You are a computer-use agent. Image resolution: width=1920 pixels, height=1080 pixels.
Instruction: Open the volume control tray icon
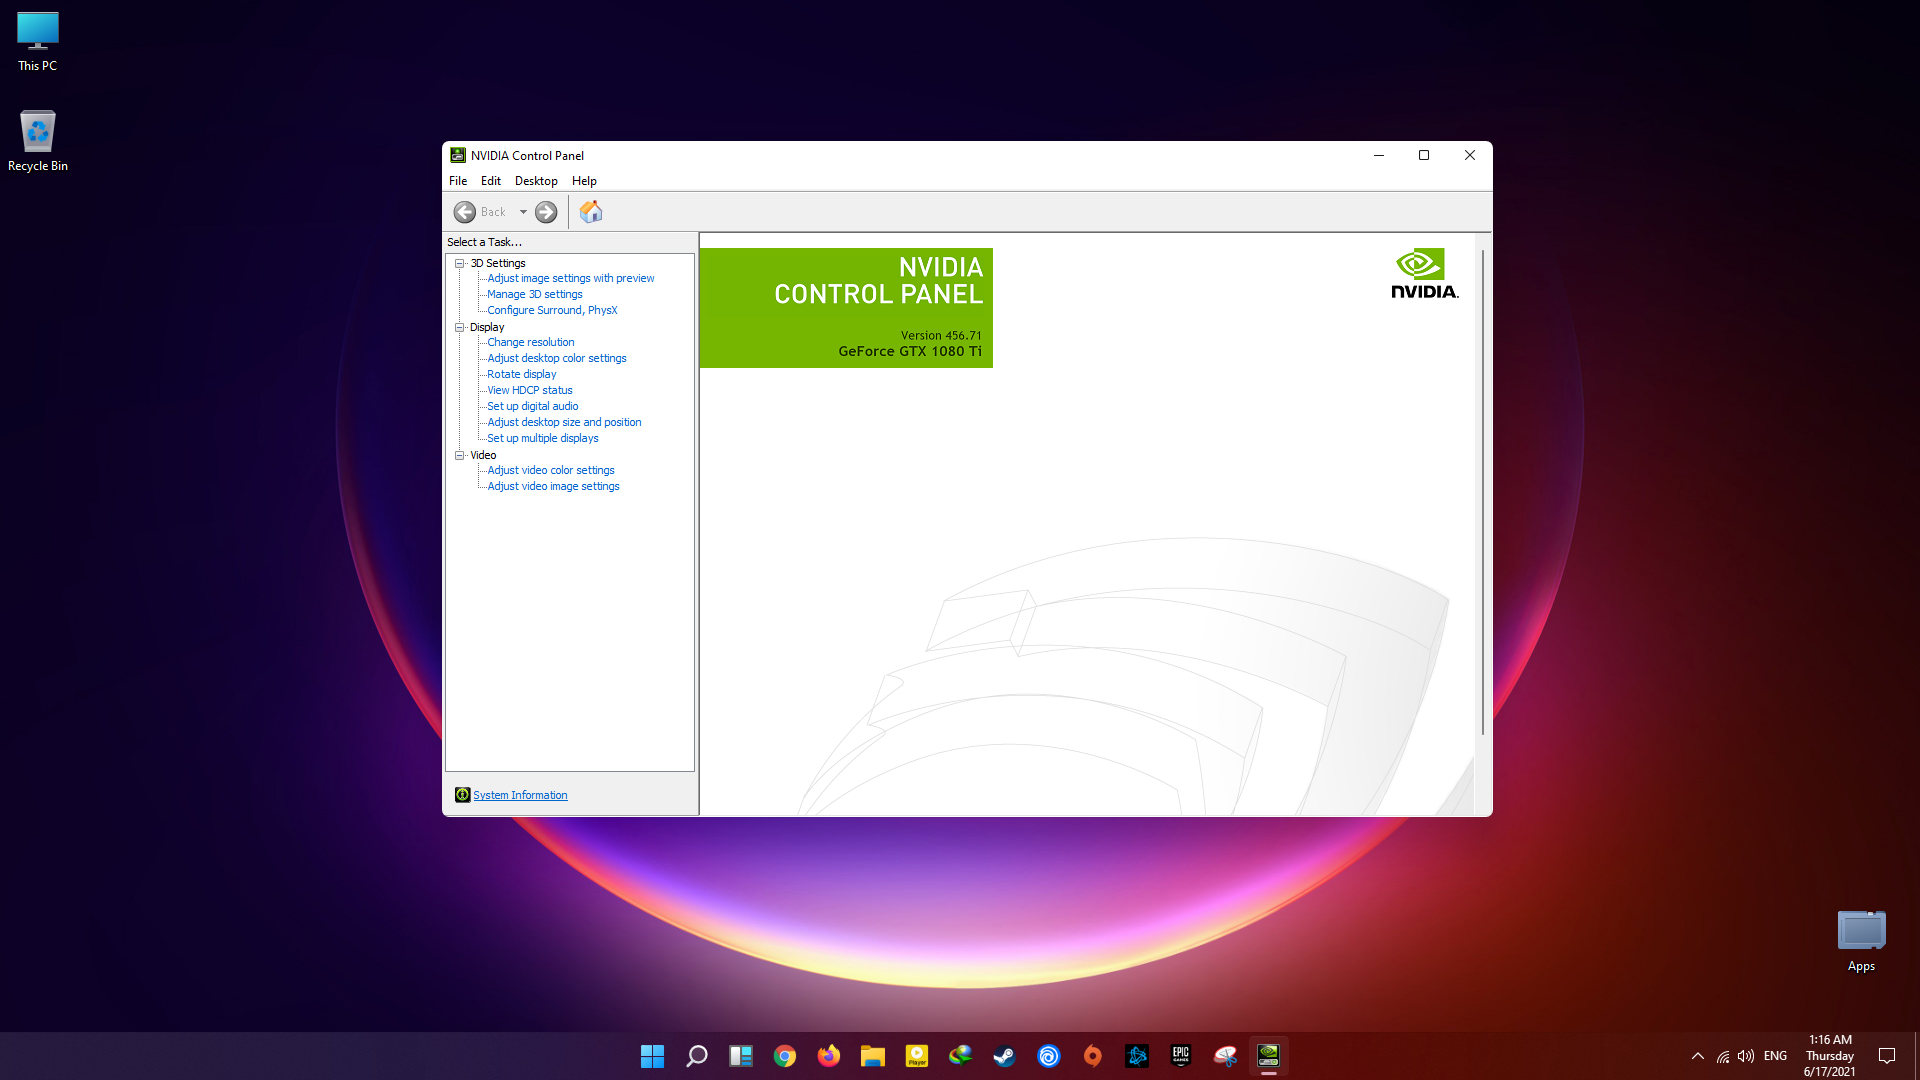[1746, 1056]
